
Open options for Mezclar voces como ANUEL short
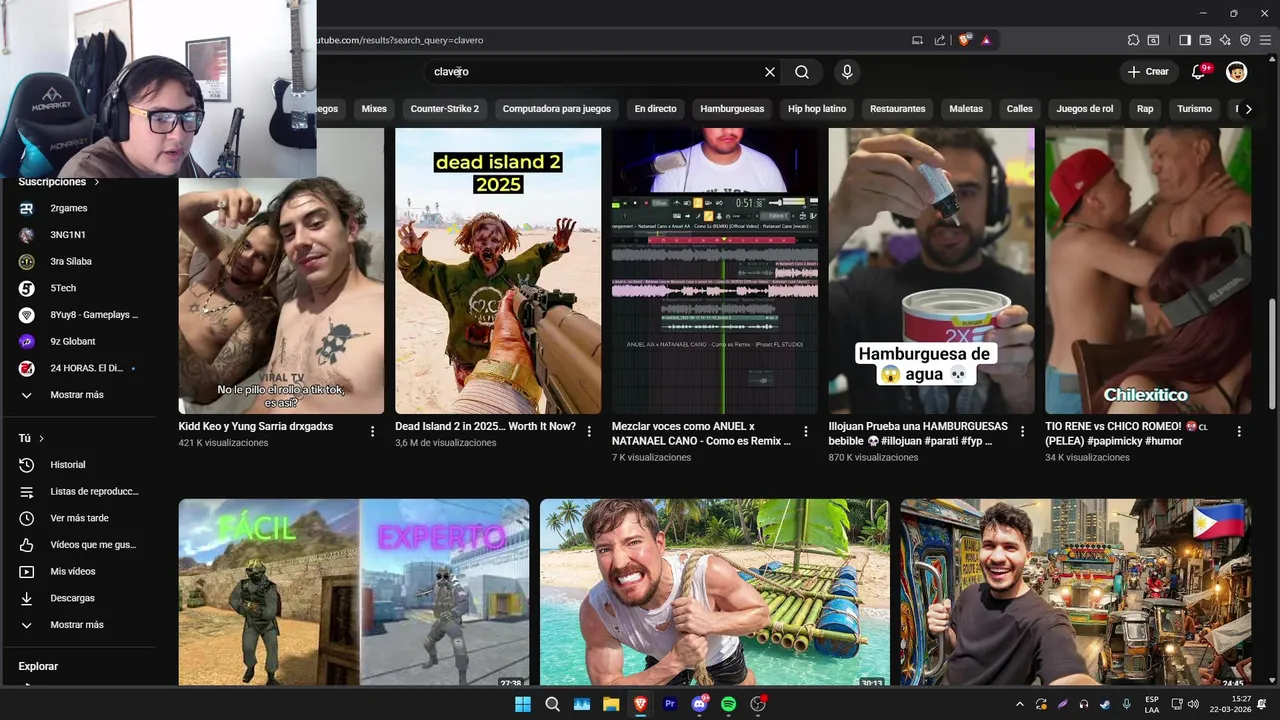click(806, 431)
